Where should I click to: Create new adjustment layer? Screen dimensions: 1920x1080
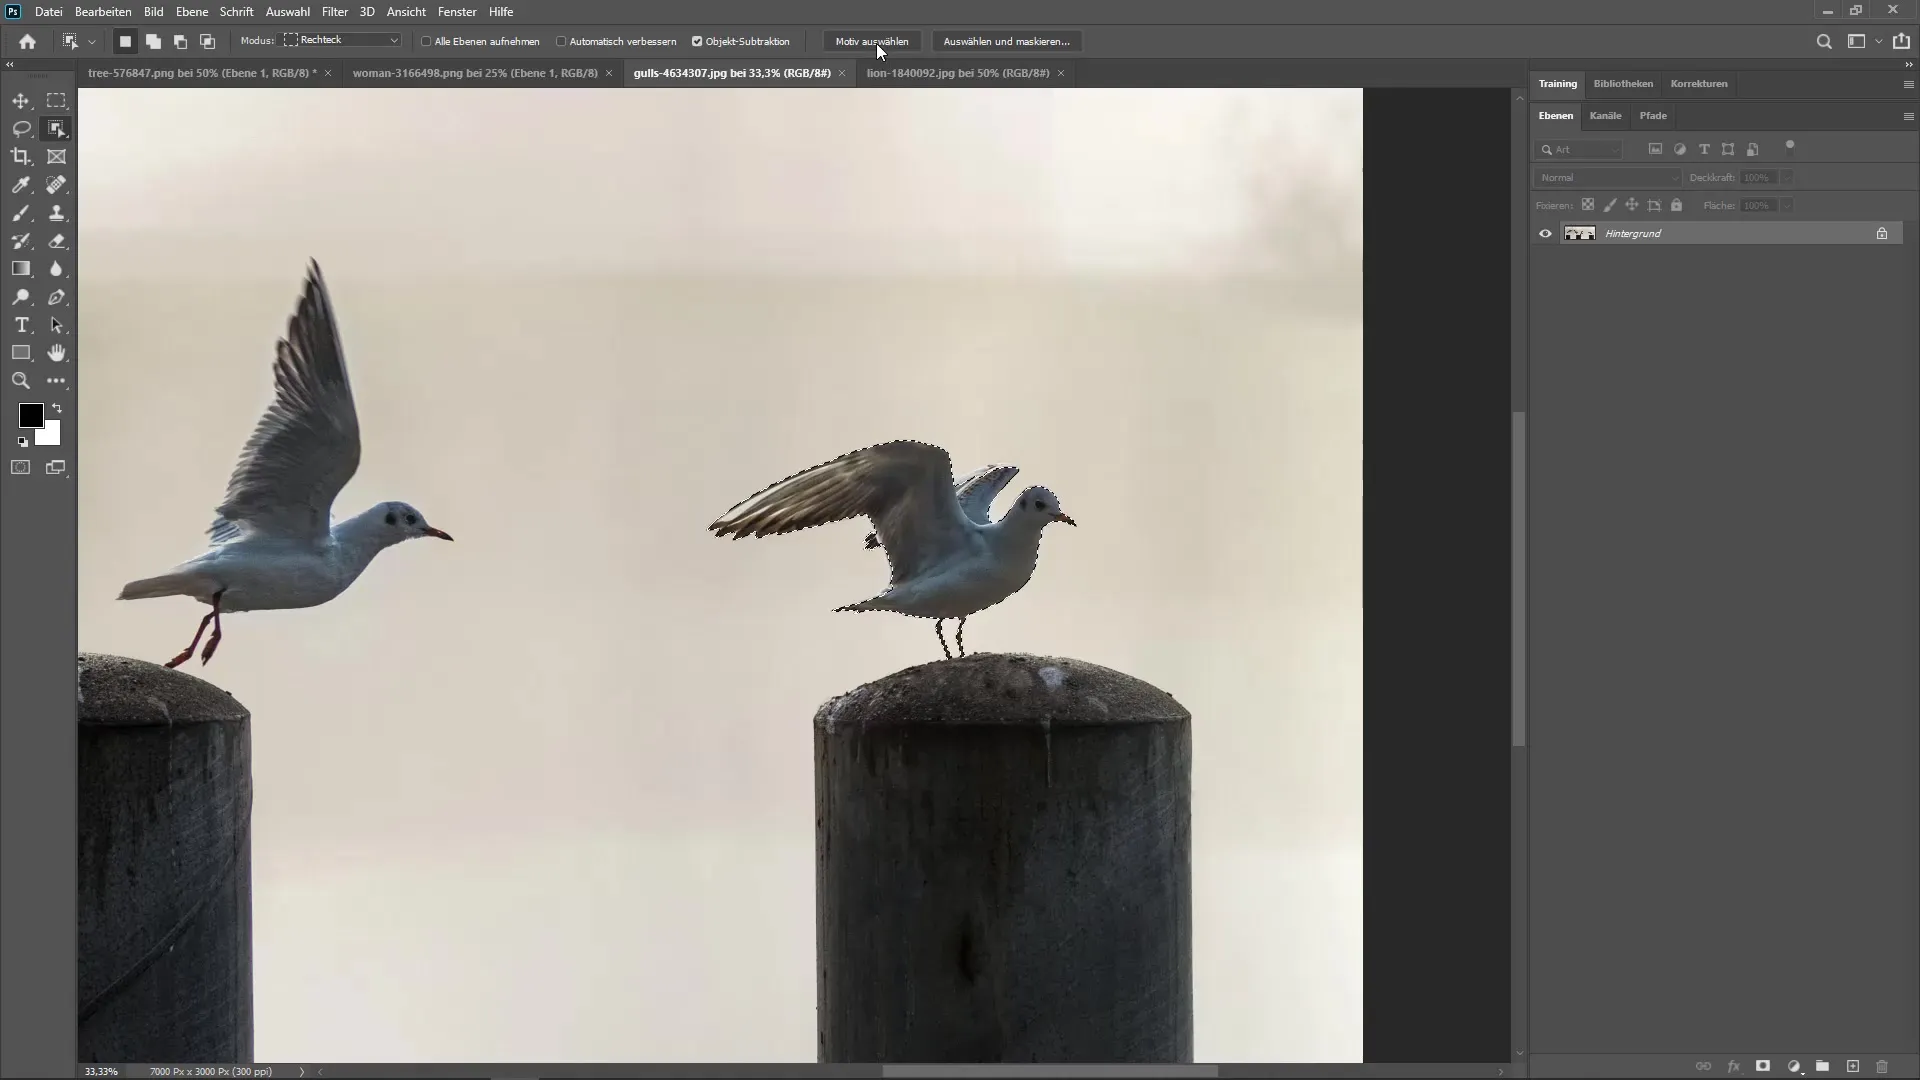tap(1794, 1066)
